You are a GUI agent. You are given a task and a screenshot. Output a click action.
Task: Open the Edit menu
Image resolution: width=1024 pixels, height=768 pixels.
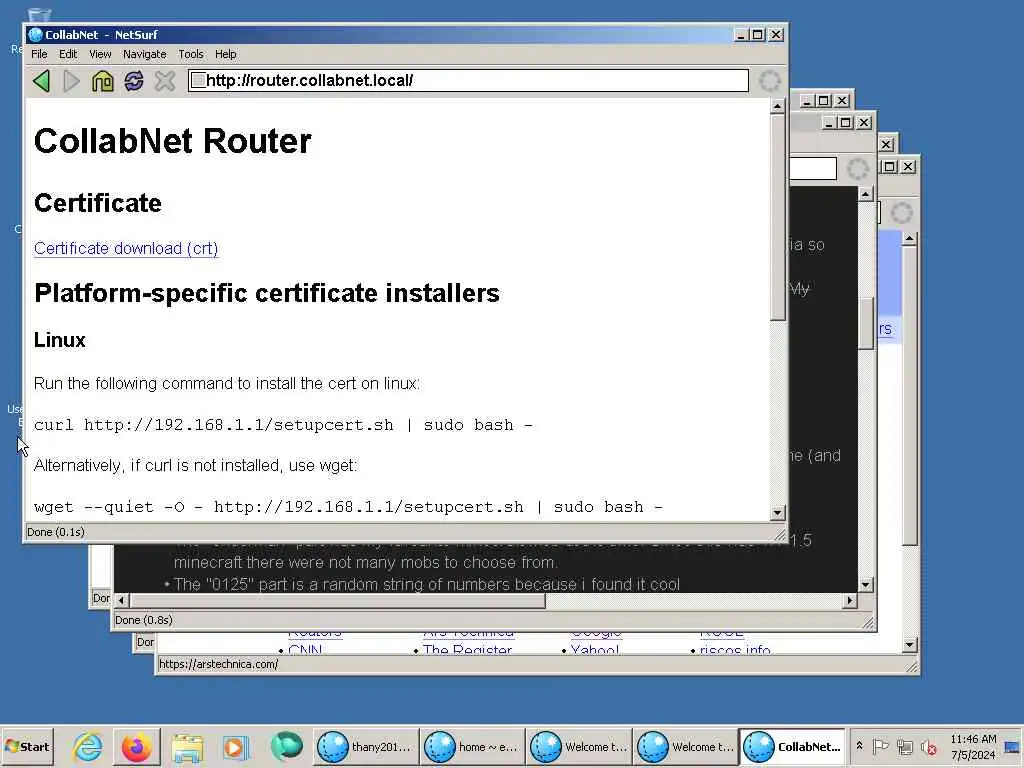point(68,54)
